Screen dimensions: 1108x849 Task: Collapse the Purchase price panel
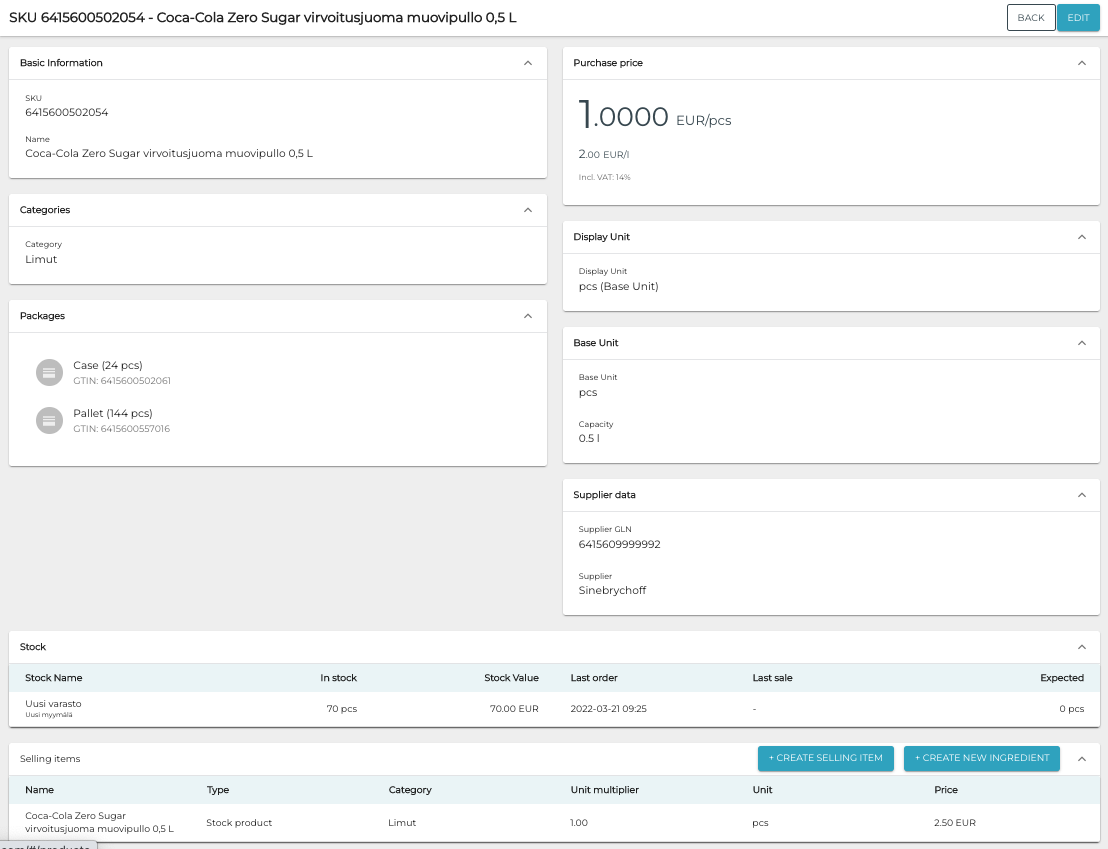click(1081, 63)
